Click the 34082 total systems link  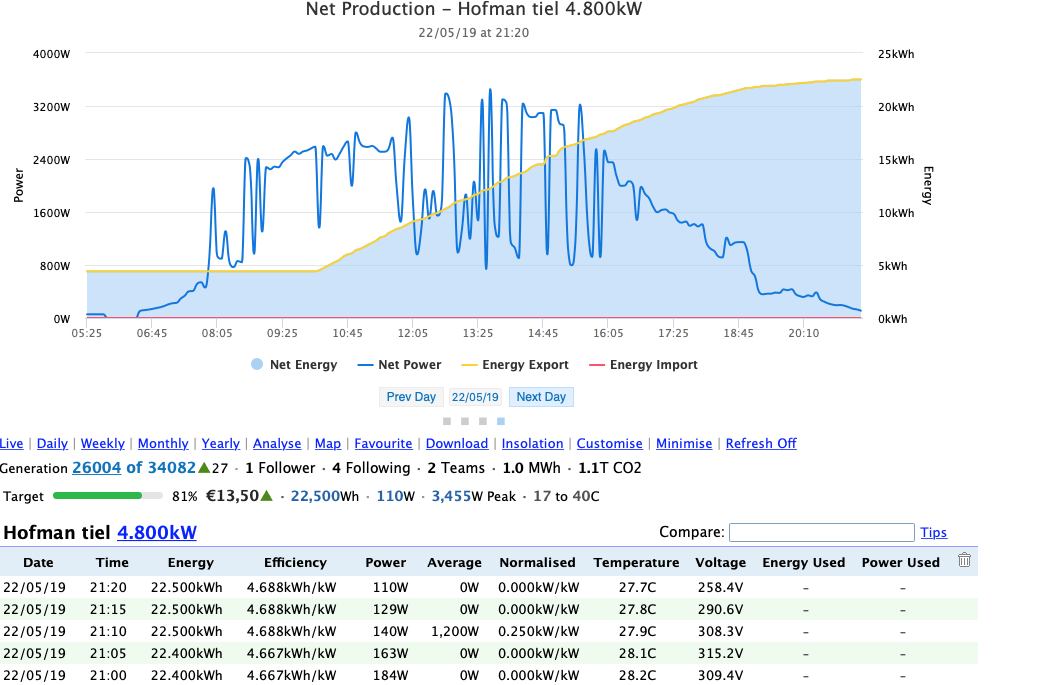click(x=172, y=468)
